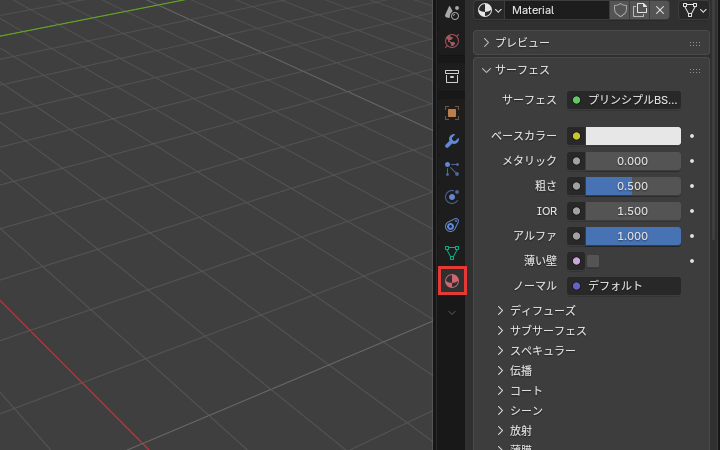Open the Collection properties tab icon

[x=452, y=76]
